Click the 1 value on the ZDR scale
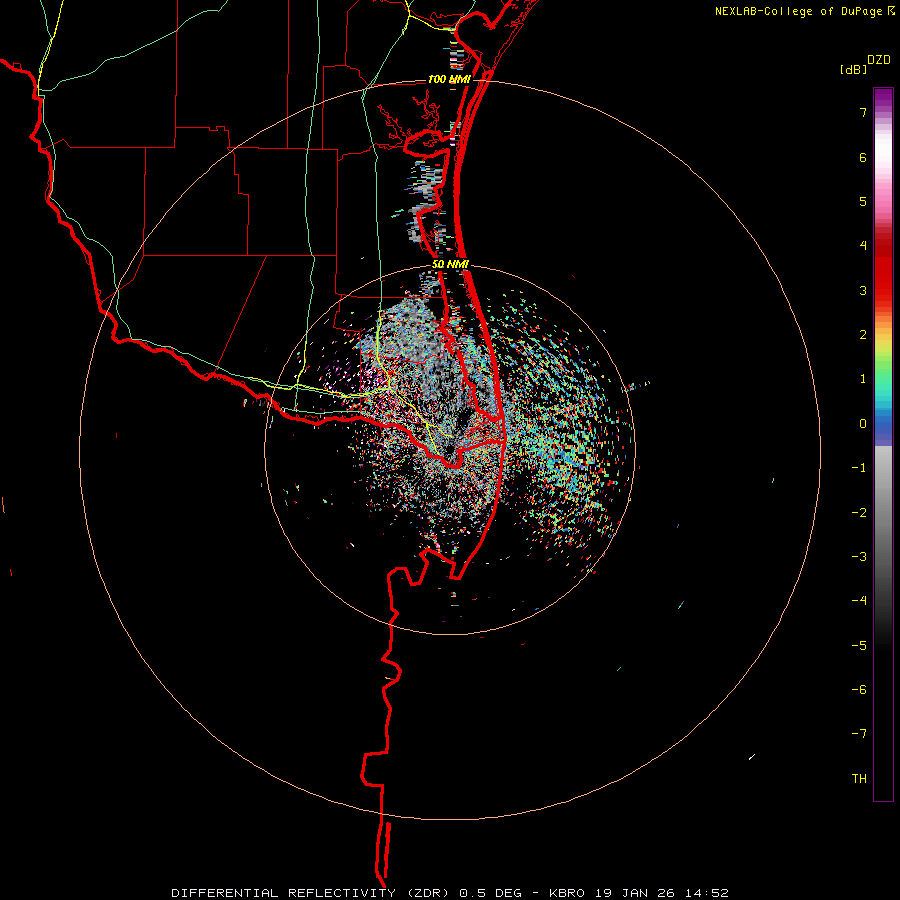 (x=863, y=379)
